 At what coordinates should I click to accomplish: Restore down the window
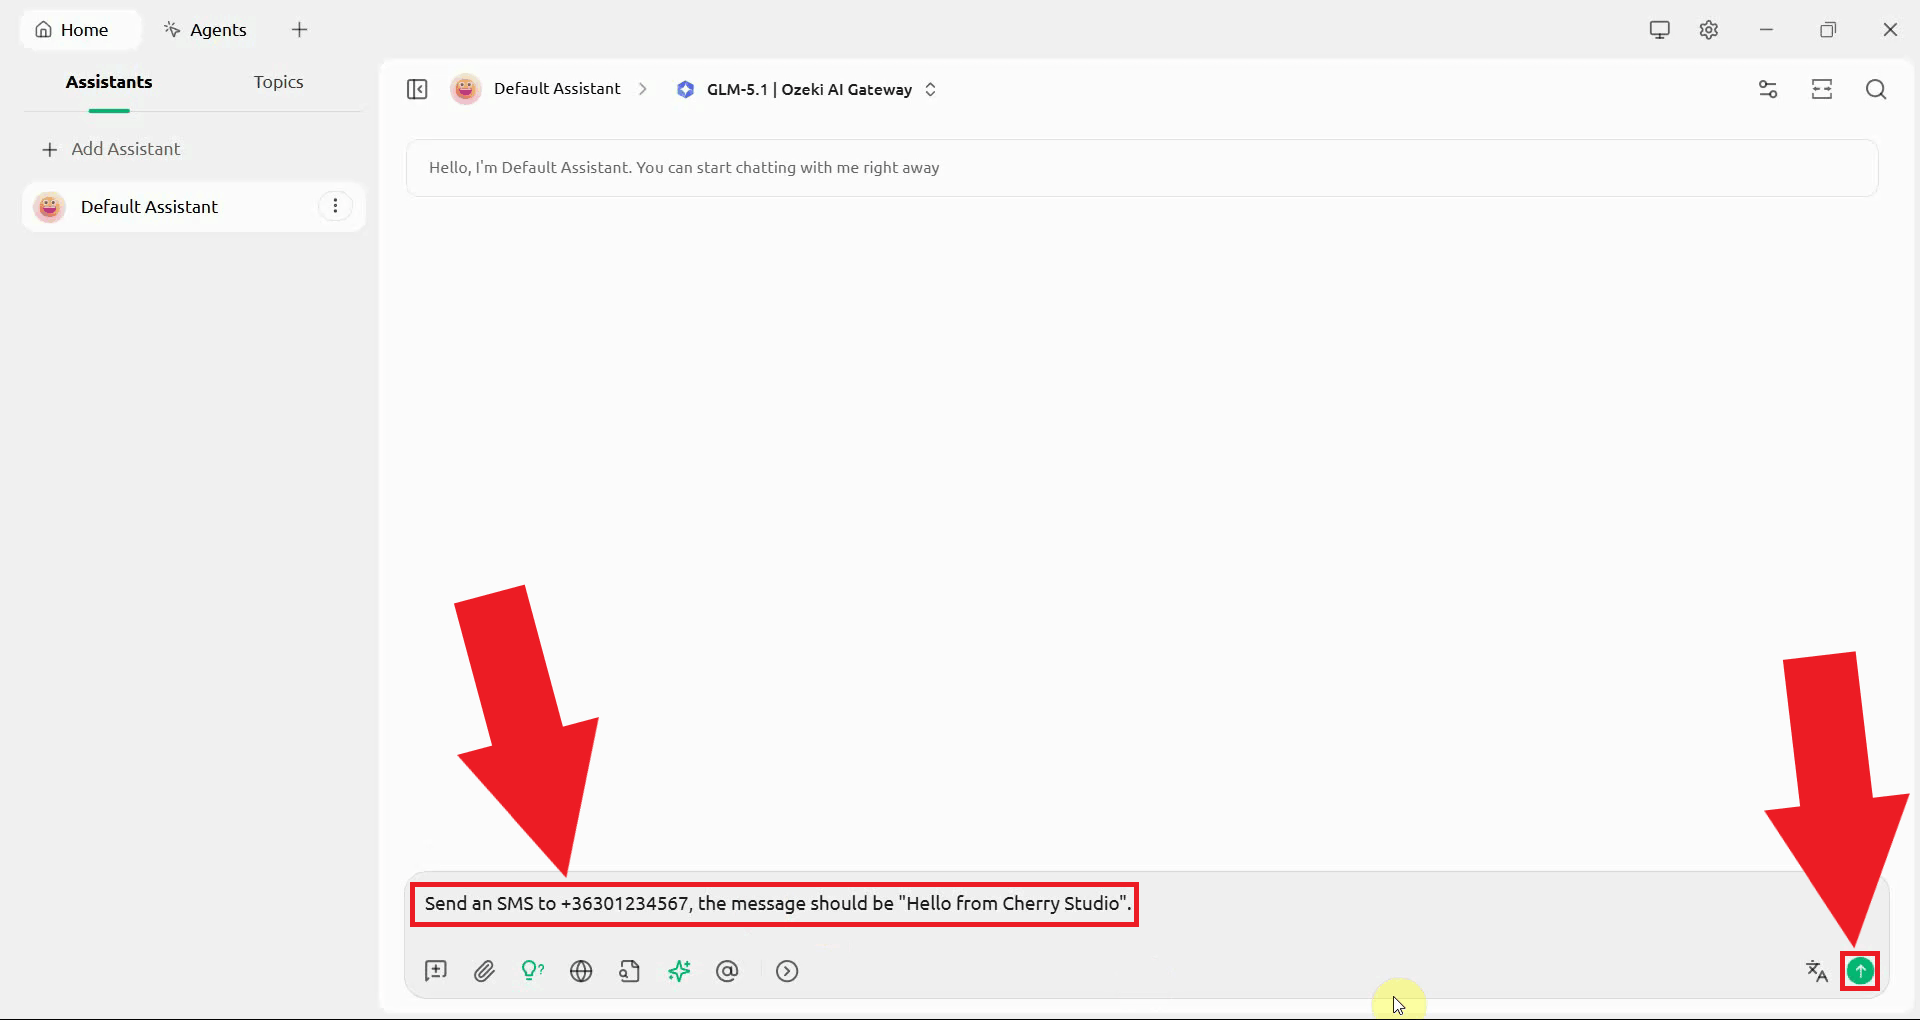pyautogui.click(x=1828, y=30)
